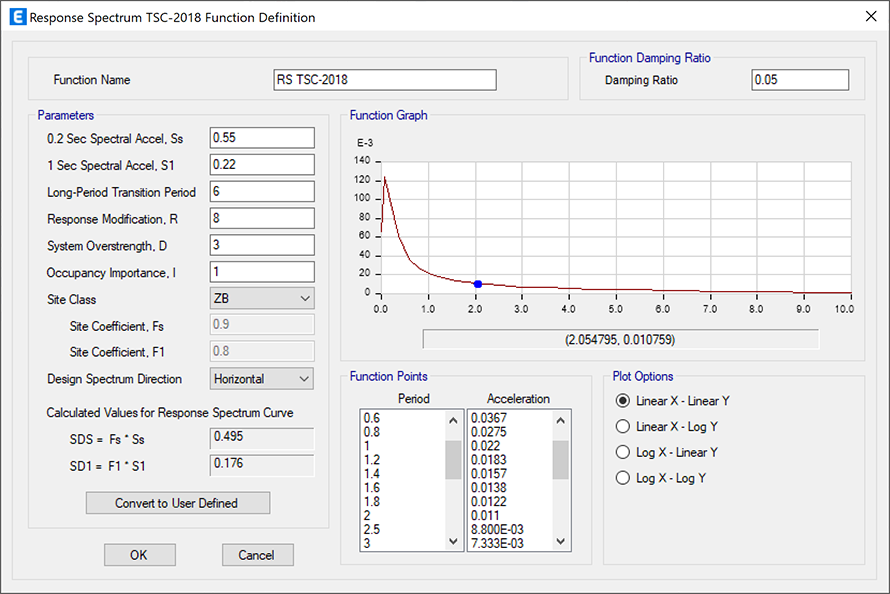Click the ETABS app icon in title bar
The height and width of the screenshot is (594, 890).
click(x=18, y=17)
